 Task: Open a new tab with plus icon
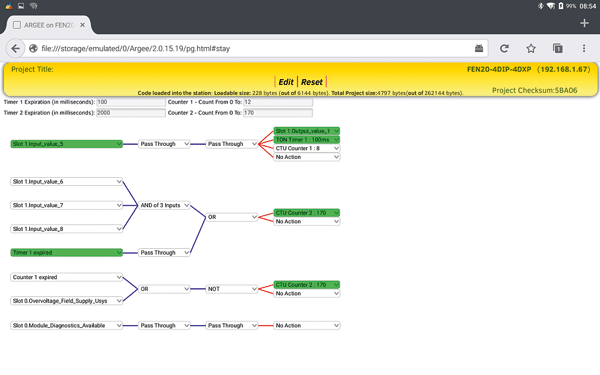click(x=584, y=23)
